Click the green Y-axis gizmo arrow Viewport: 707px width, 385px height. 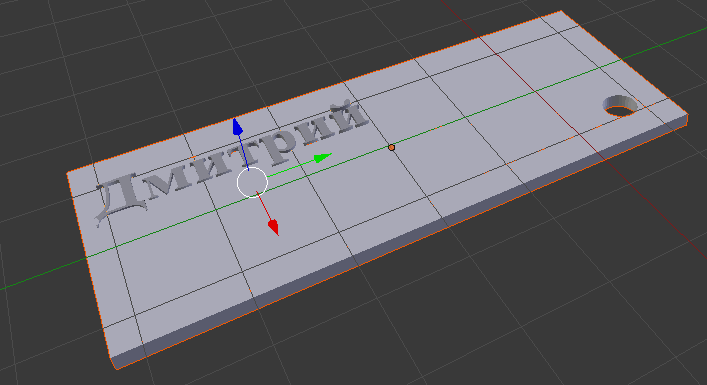pos(323,157)
